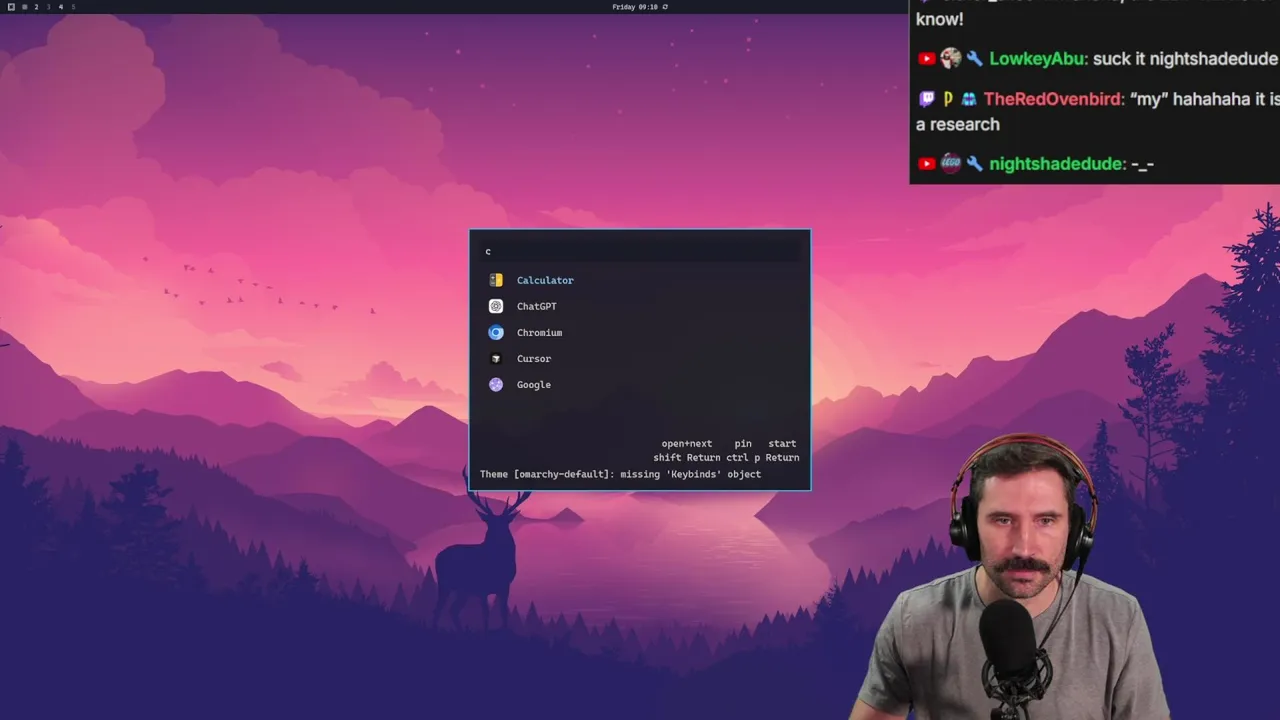This screenshot has width=1280, height=720.
Task: Click the update refresh icon beside the clock
Action: tap(665, 7)
